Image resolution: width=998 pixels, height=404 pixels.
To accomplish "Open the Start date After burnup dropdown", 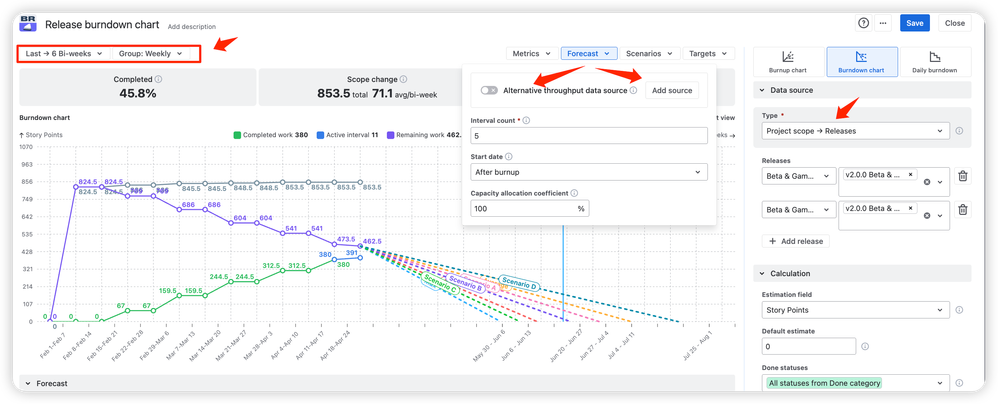I will [589, 172].
